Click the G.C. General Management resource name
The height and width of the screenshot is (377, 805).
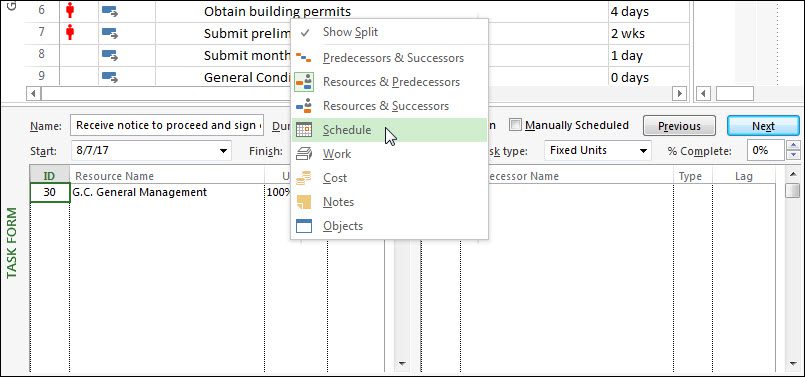[141, 192]
